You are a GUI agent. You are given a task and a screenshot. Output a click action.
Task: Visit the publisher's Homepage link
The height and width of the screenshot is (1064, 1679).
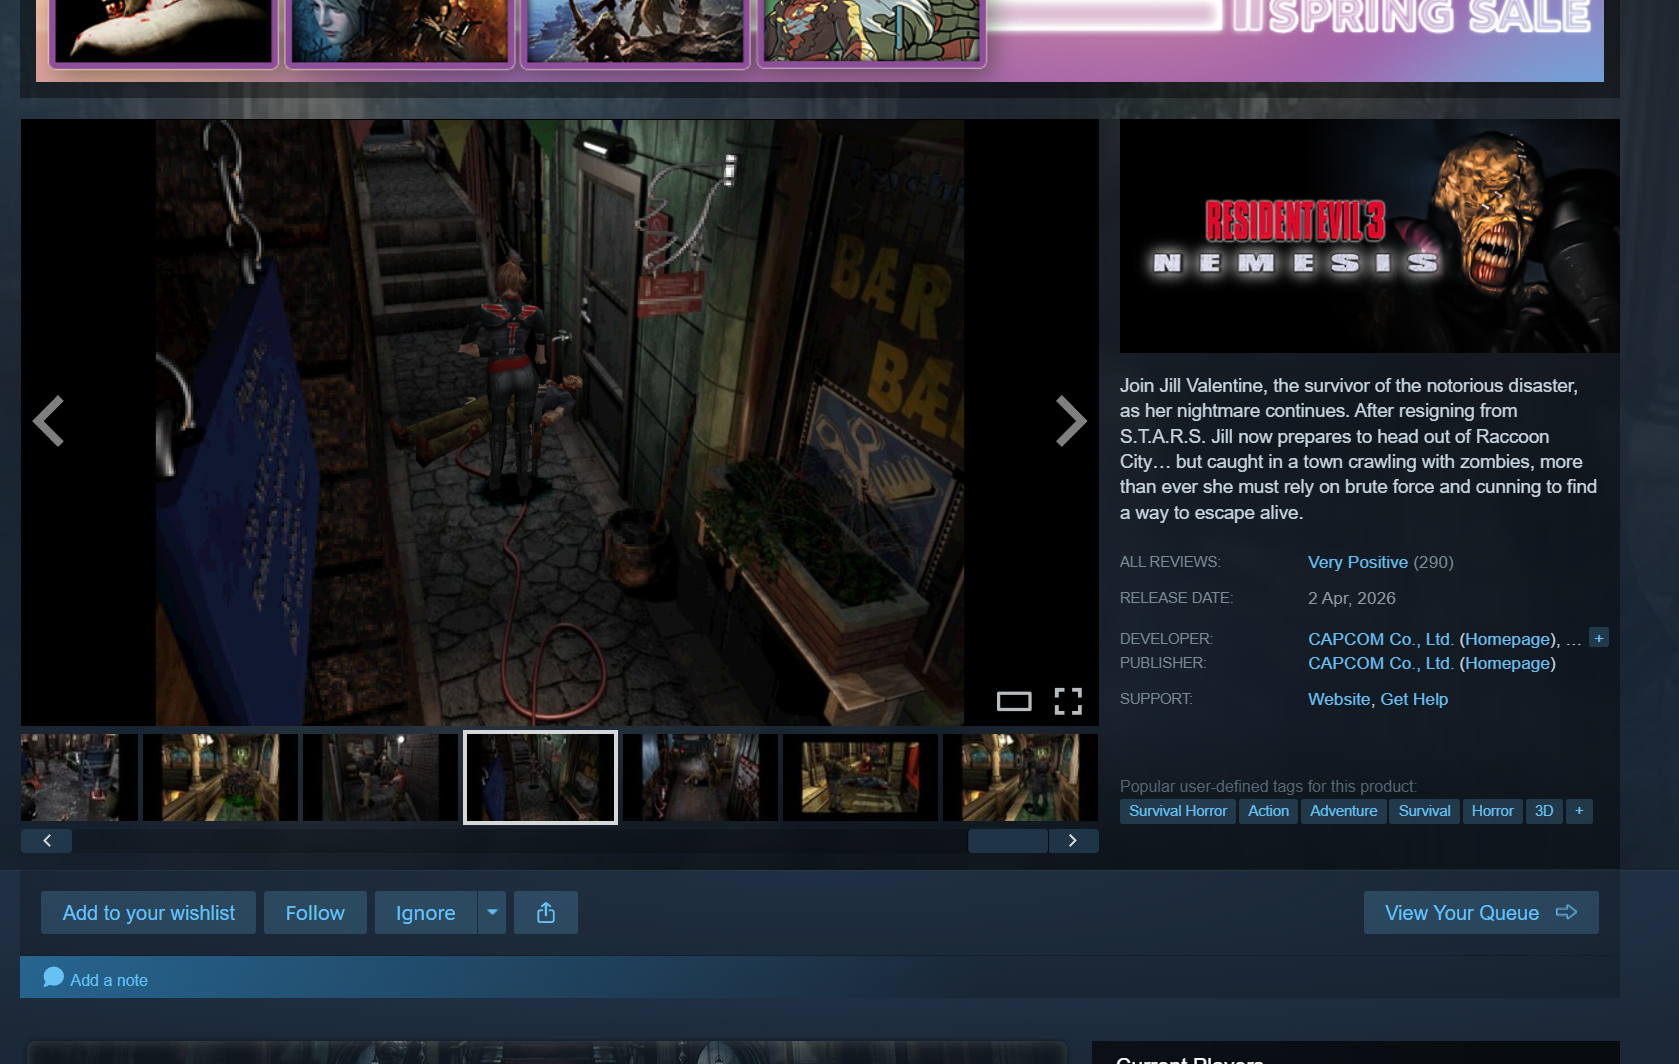(x=1508, y=663)
